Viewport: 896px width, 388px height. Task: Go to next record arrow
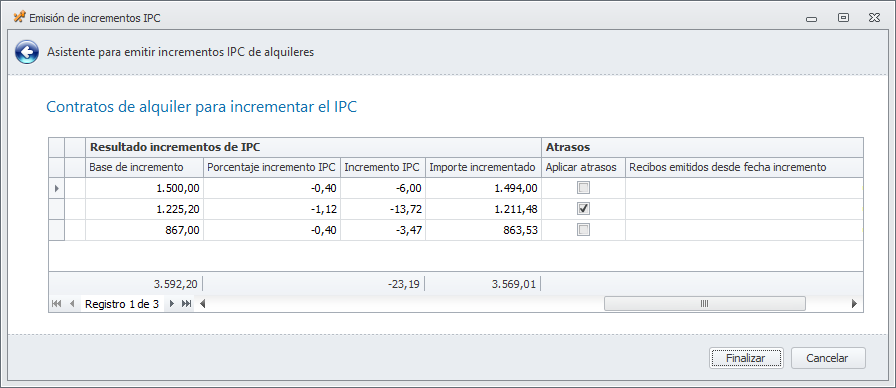pos(171,304)
